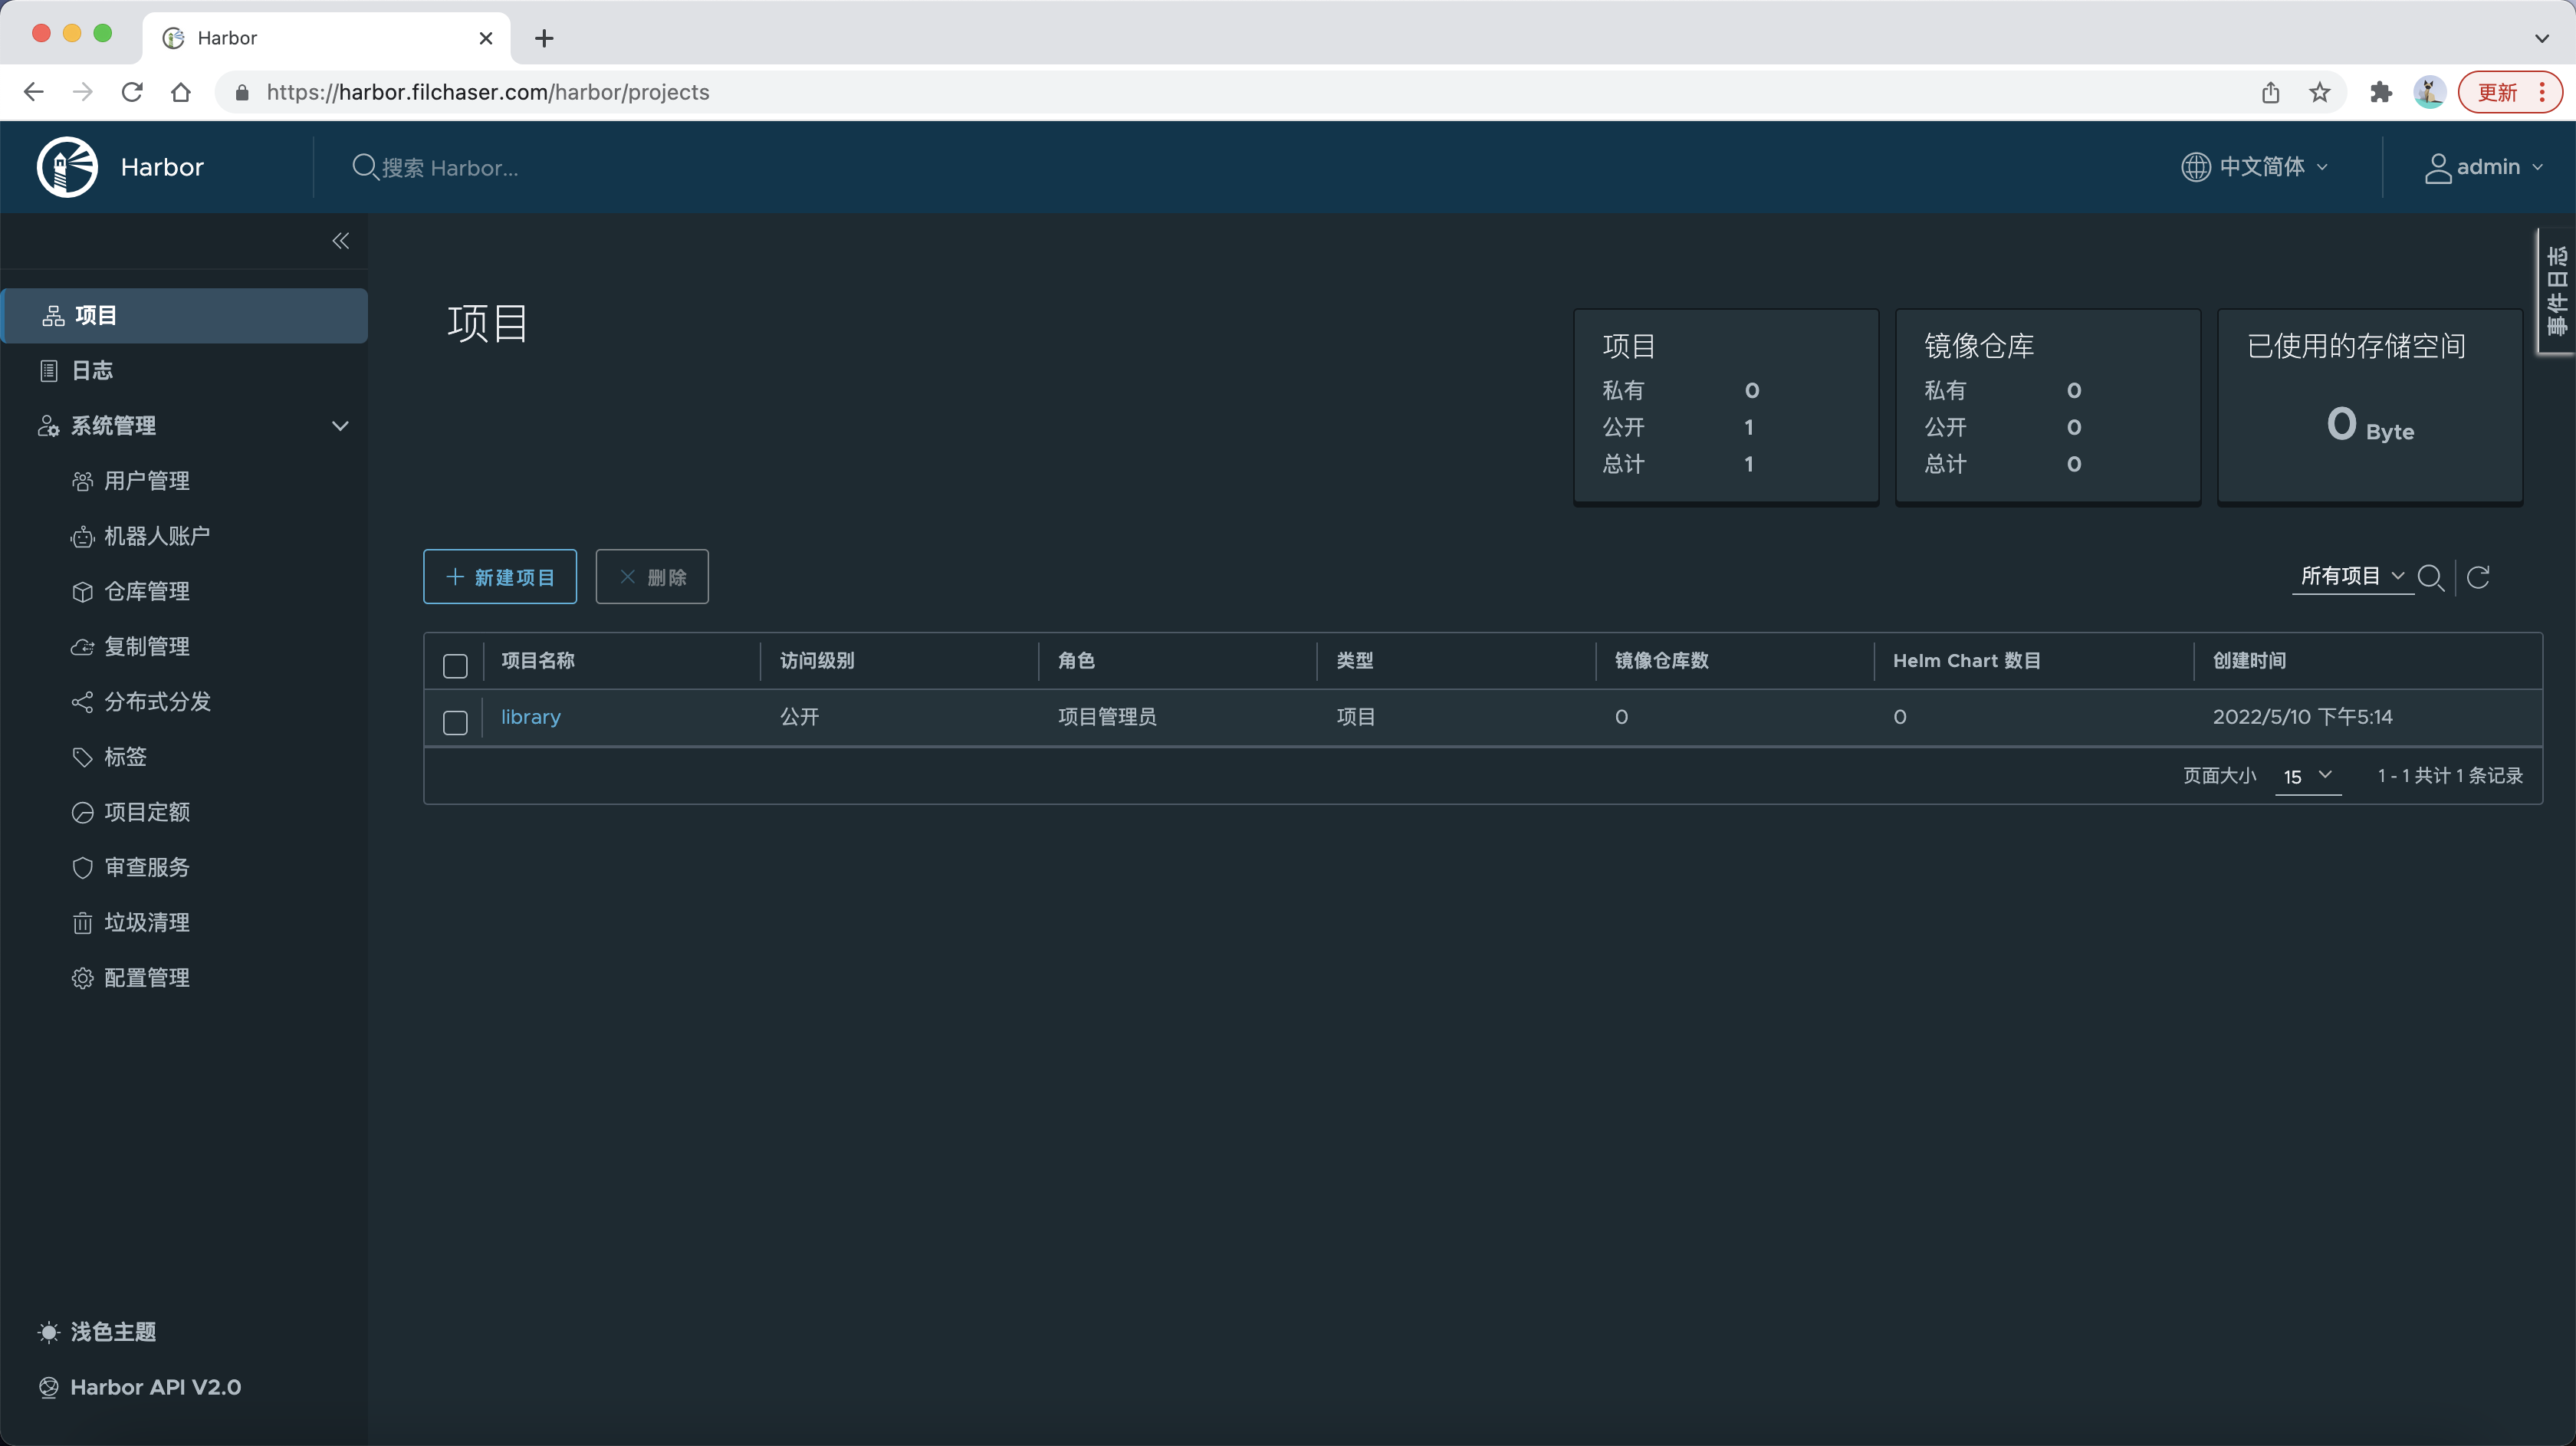Screen dimensions: 2576x1446
Task: Check the library project row checkbox
Action: tap(455, 722)
